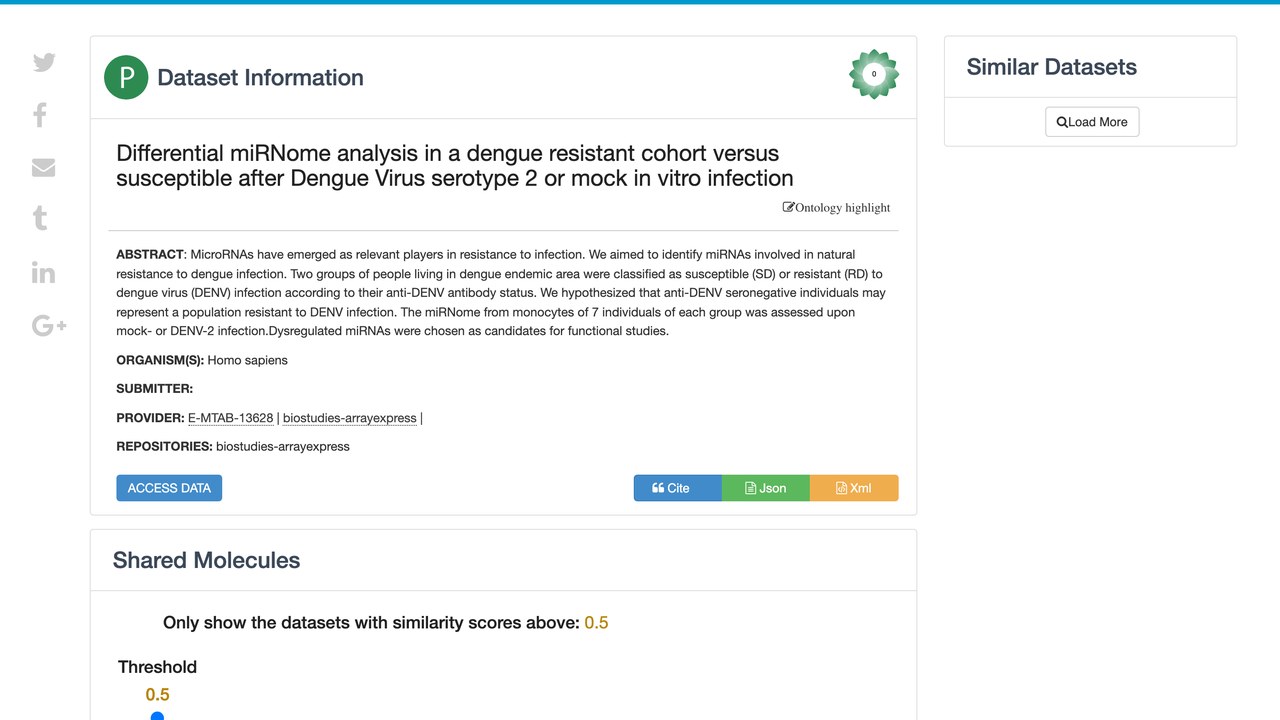Click the SUBMITTER label
Screen dimensions: 1280x720
click(155, 389)
